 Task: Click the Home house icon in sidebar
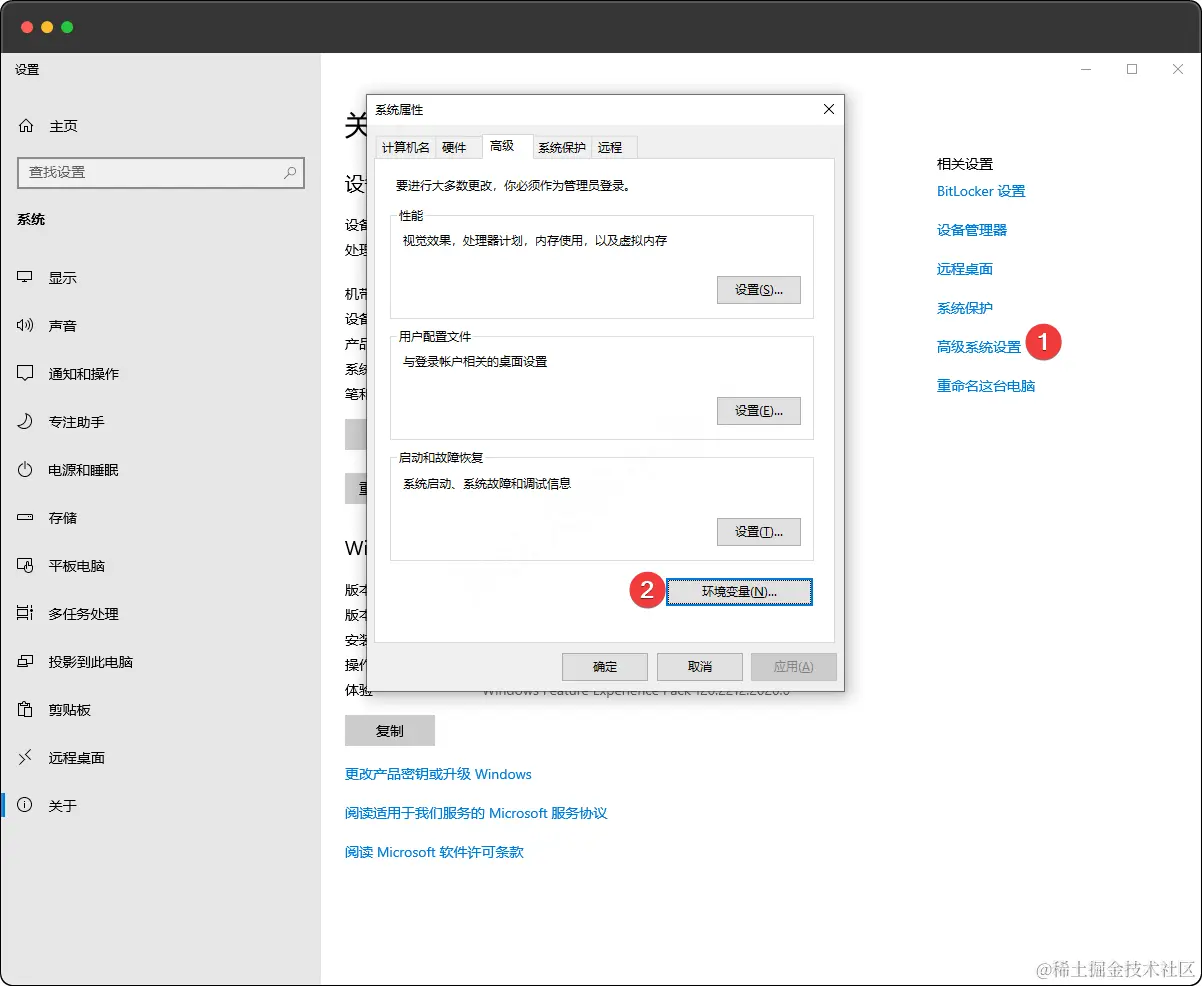click(26, 126)
